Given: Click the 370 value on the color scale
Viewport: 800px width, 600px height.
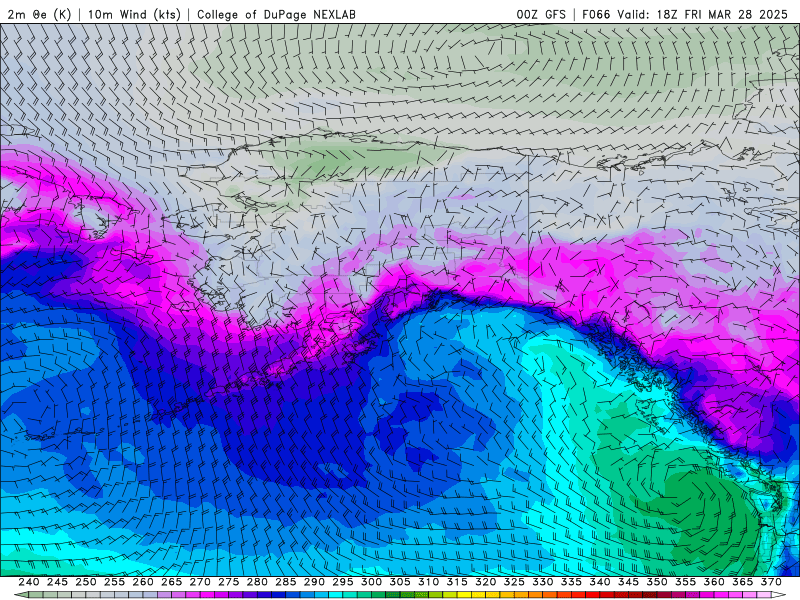Looking at the screenshot, I should (x=771, y=582).
